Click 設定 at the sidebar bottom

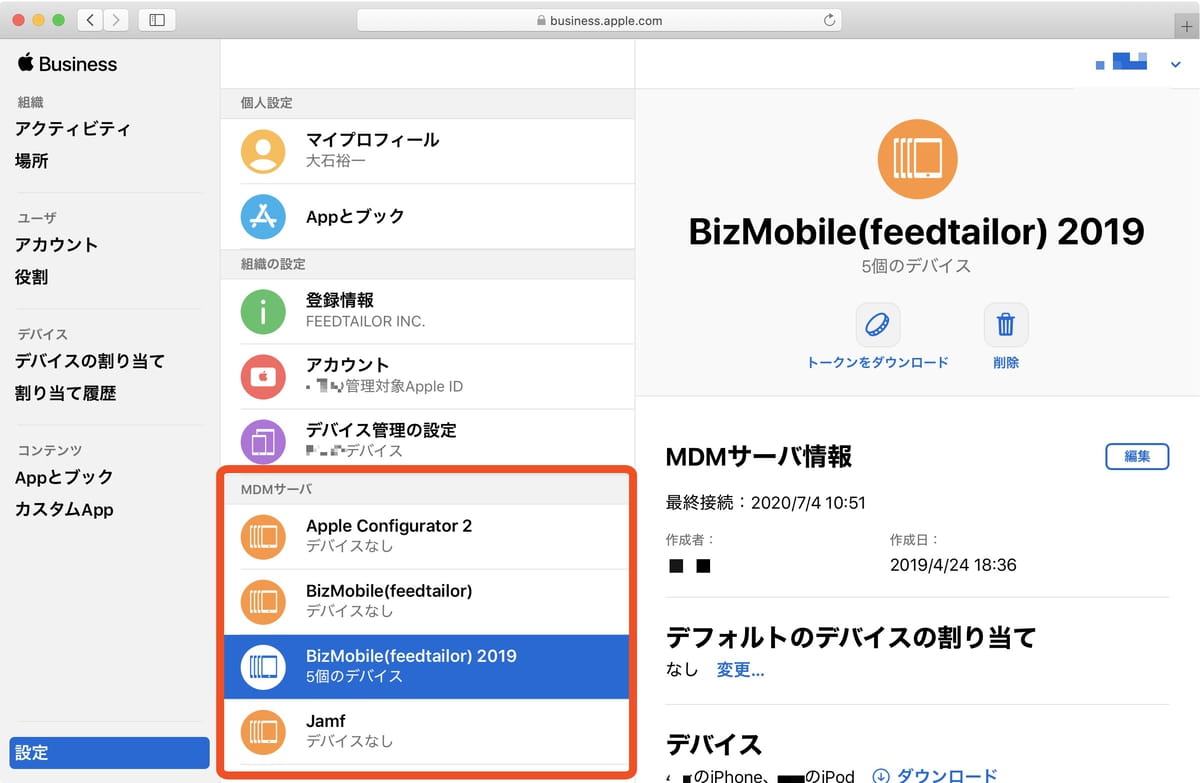click(109, 753)
